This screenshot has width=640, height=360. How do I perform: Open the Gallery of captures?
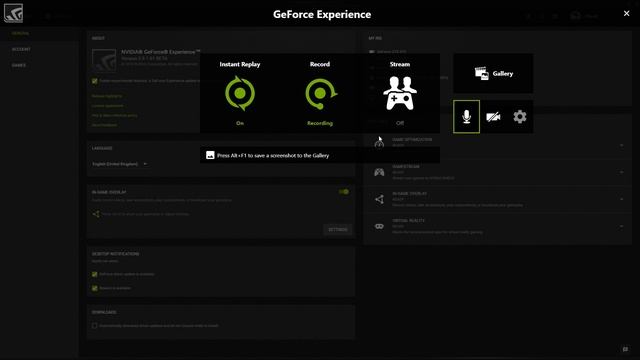493,73
